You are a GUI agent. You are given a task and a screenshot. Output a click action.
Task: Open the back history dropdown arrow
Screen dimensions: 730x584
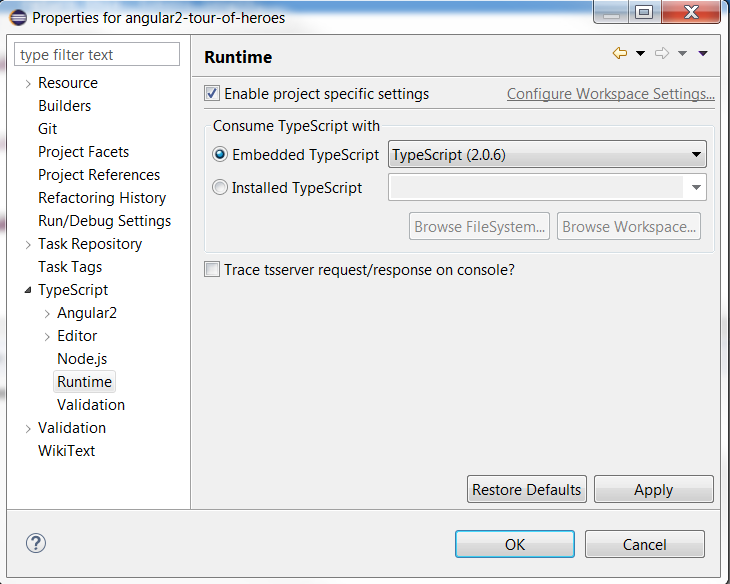[x=640, y=54]
